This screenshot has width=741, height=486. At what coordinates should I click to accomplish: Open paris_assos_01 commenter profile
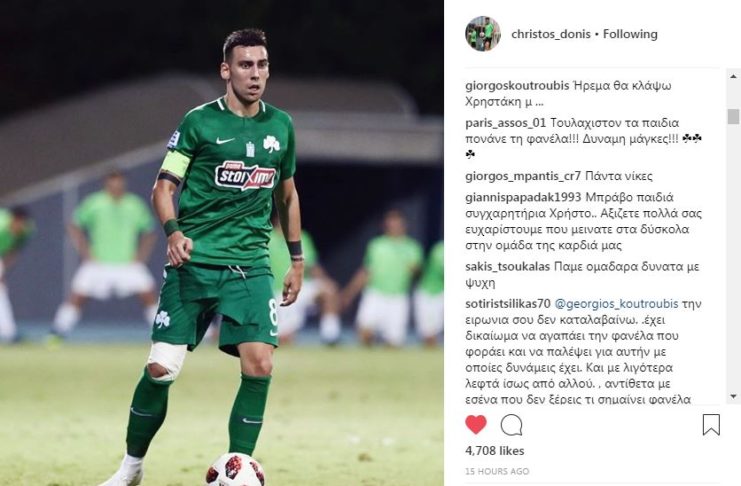click(506, 123)
